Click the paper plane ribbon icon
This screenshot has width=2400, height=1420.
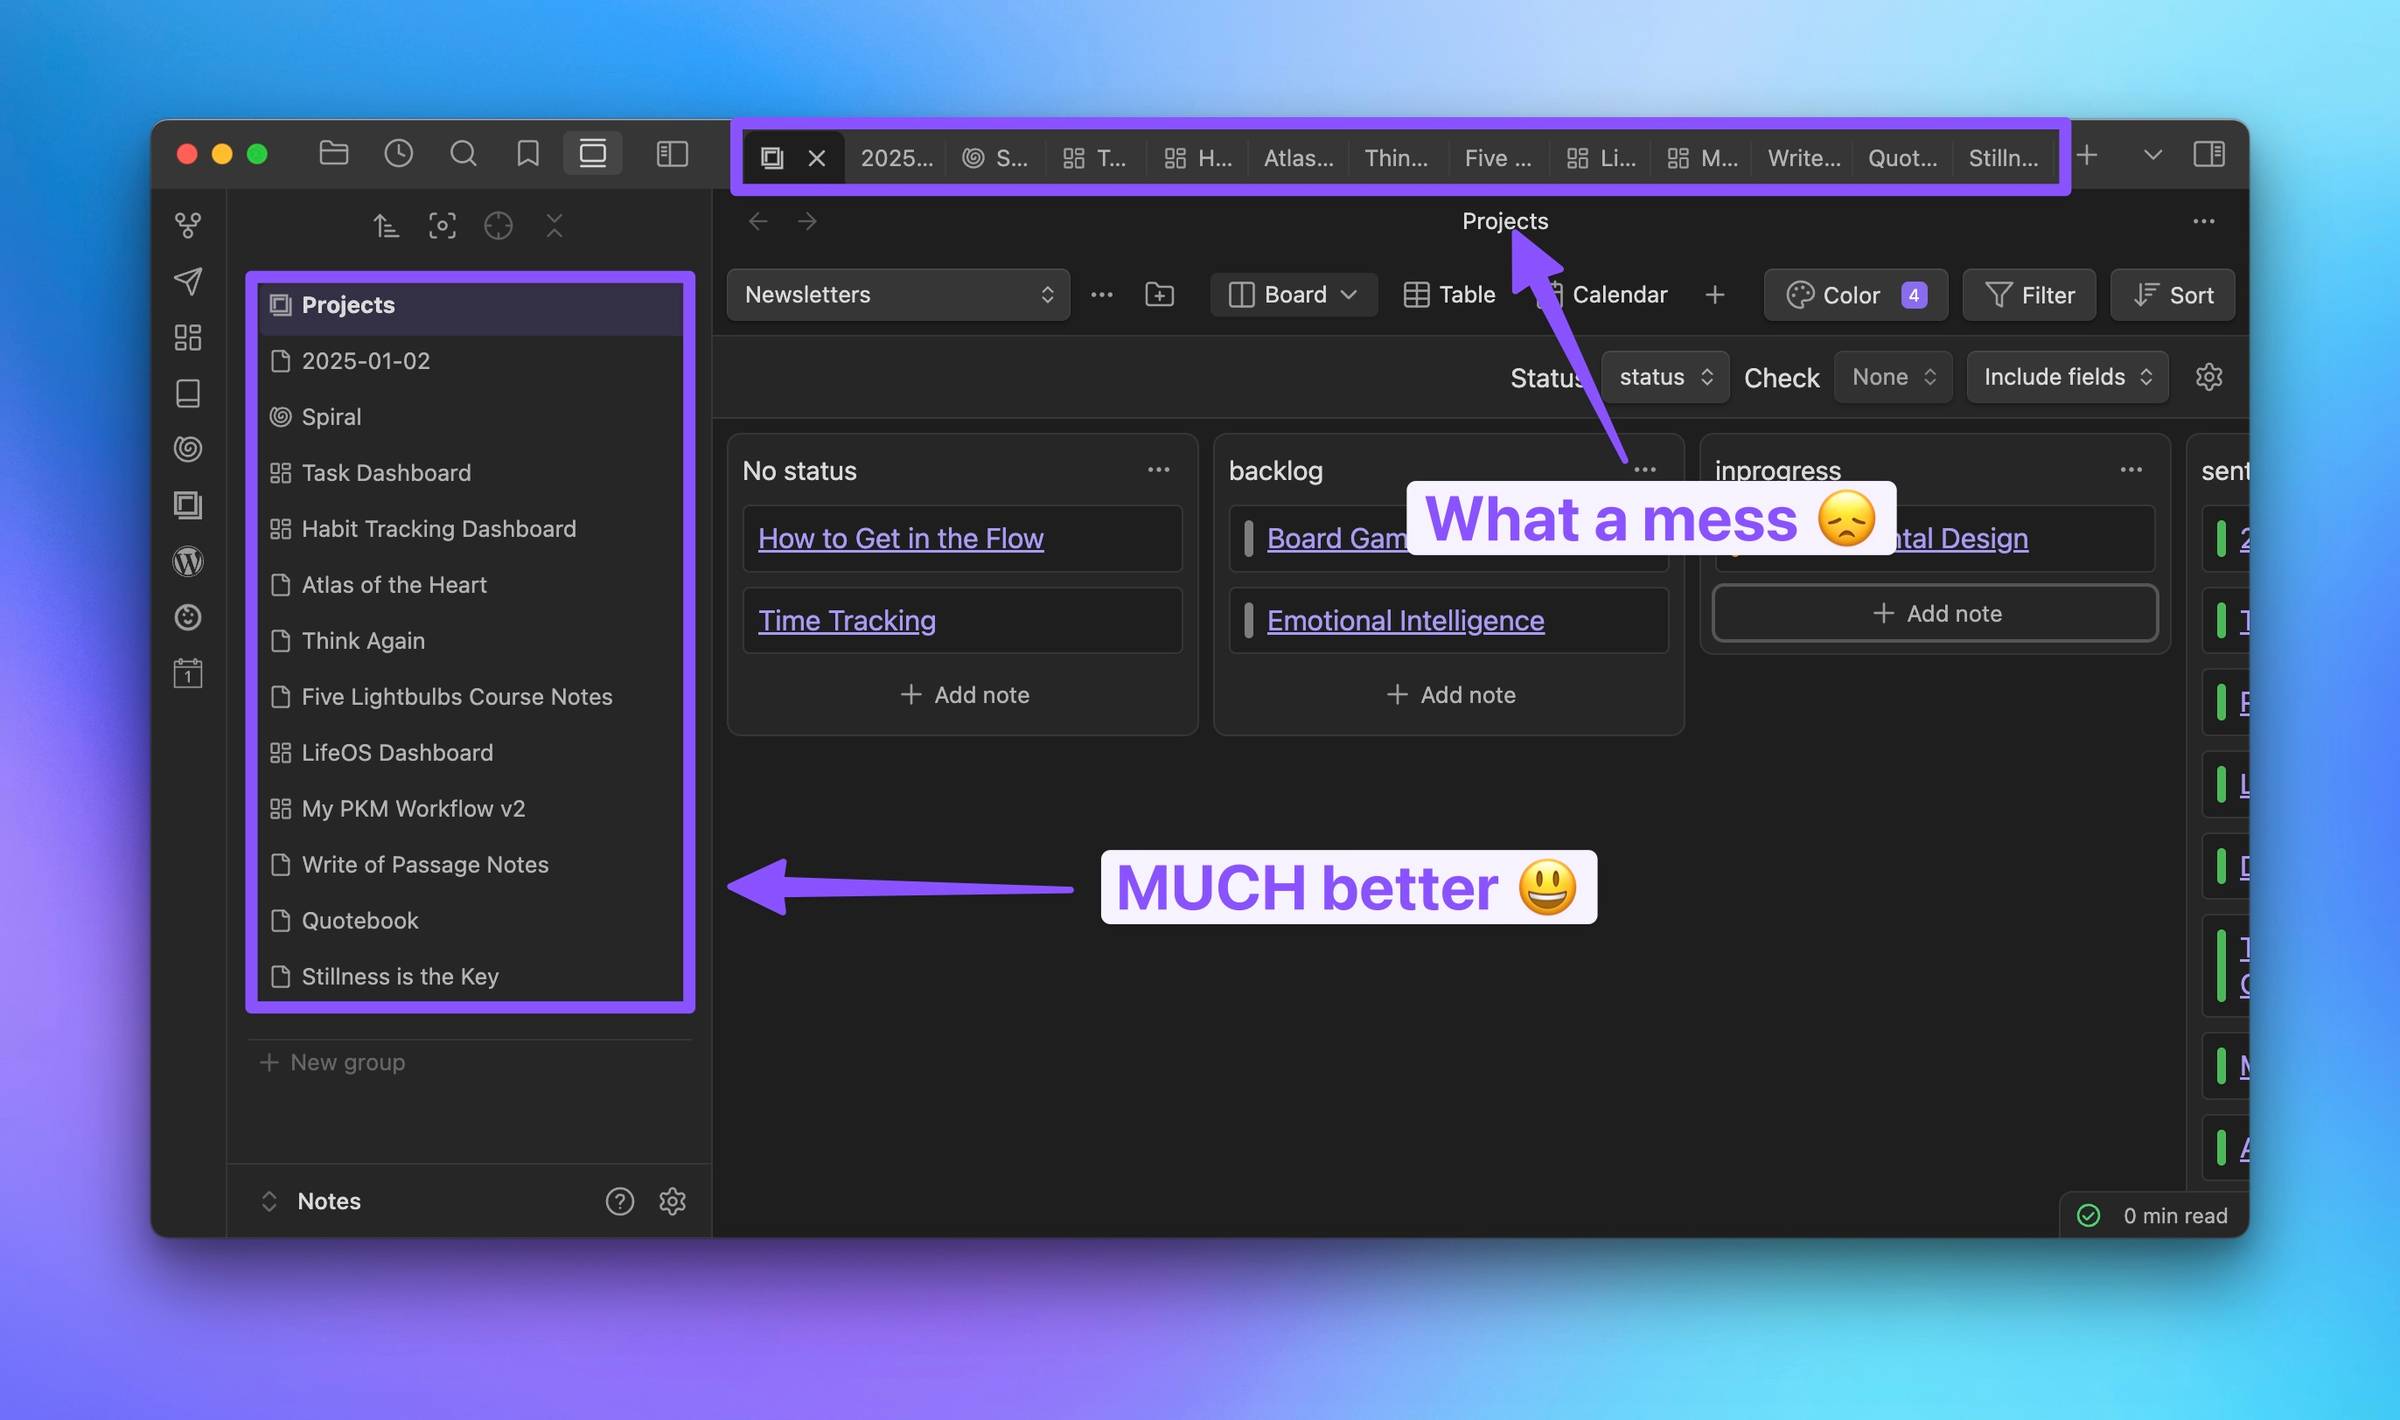coord(188,281)
